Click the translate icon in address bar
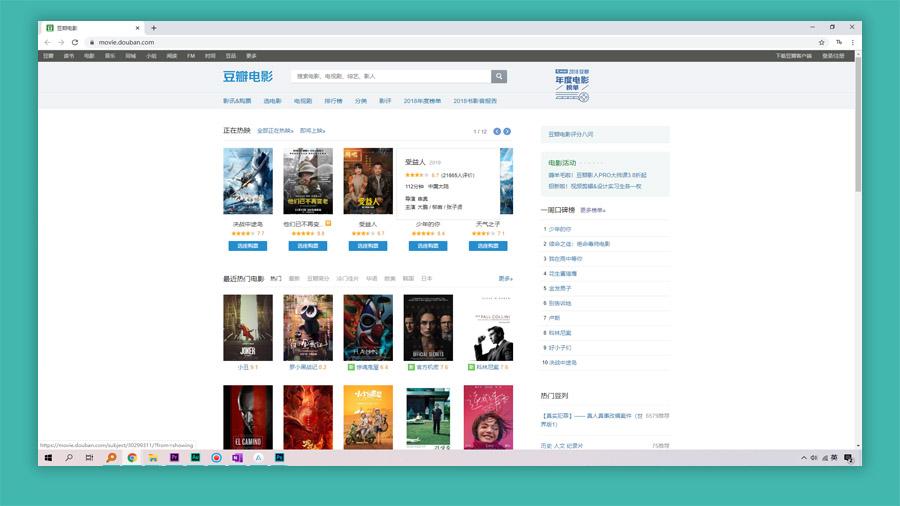900x506 pixels. click(839, 42)
